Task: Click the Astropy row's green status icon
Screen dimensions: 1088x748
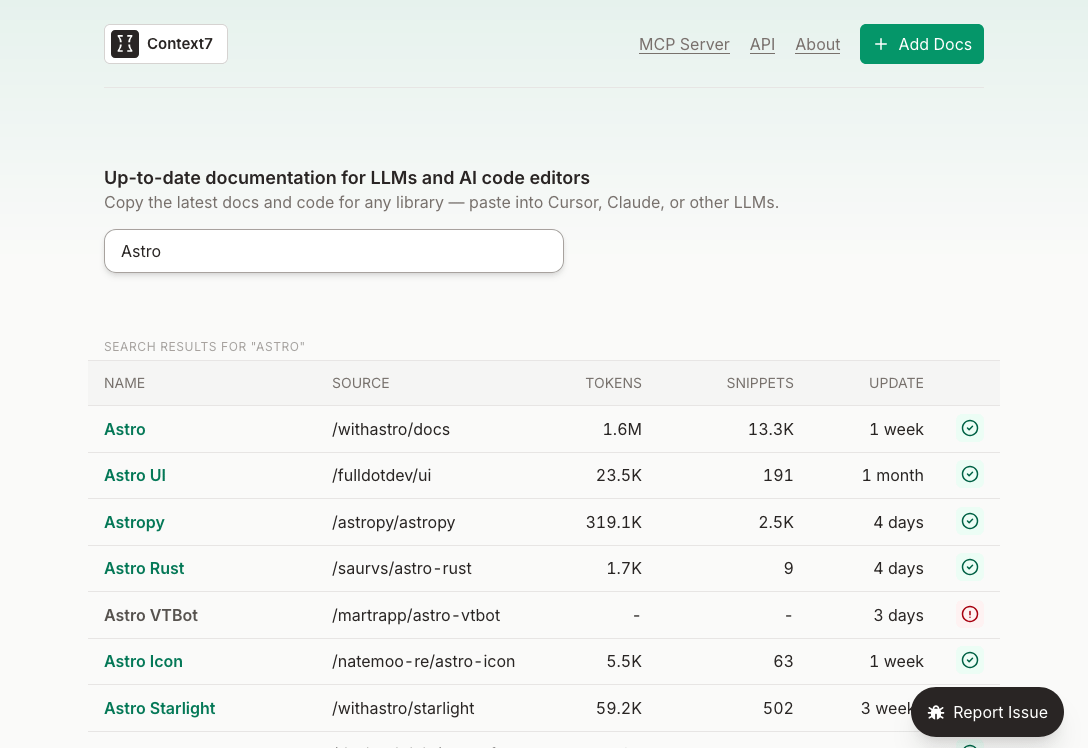Action: point(969,521)
